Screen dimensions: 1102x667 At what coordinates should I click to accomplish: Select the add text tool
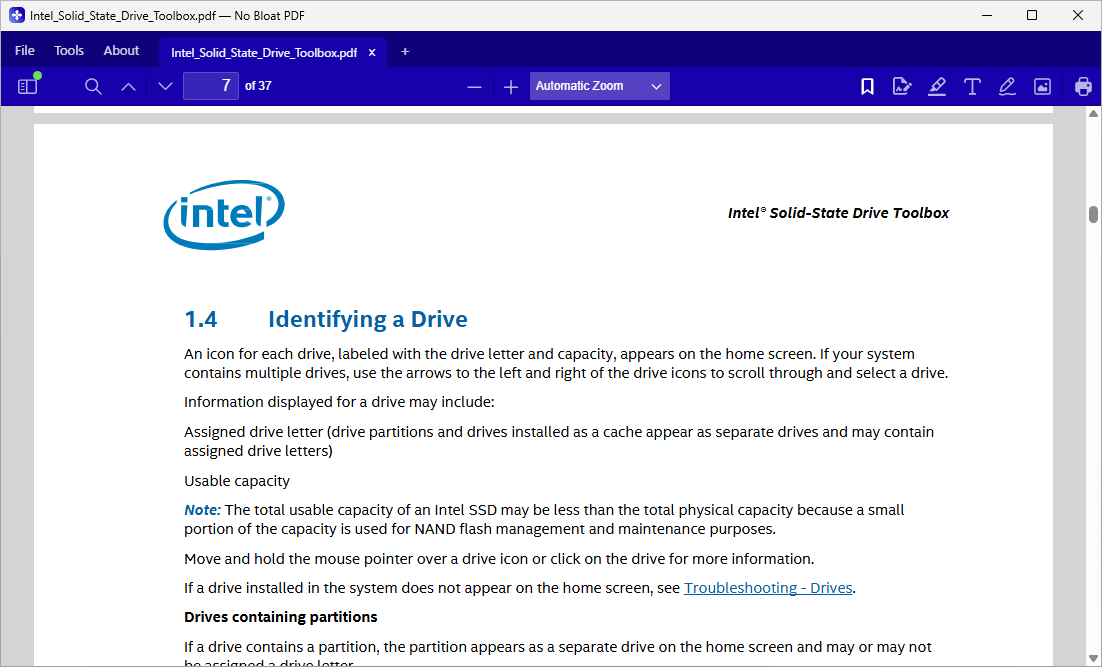972,86
